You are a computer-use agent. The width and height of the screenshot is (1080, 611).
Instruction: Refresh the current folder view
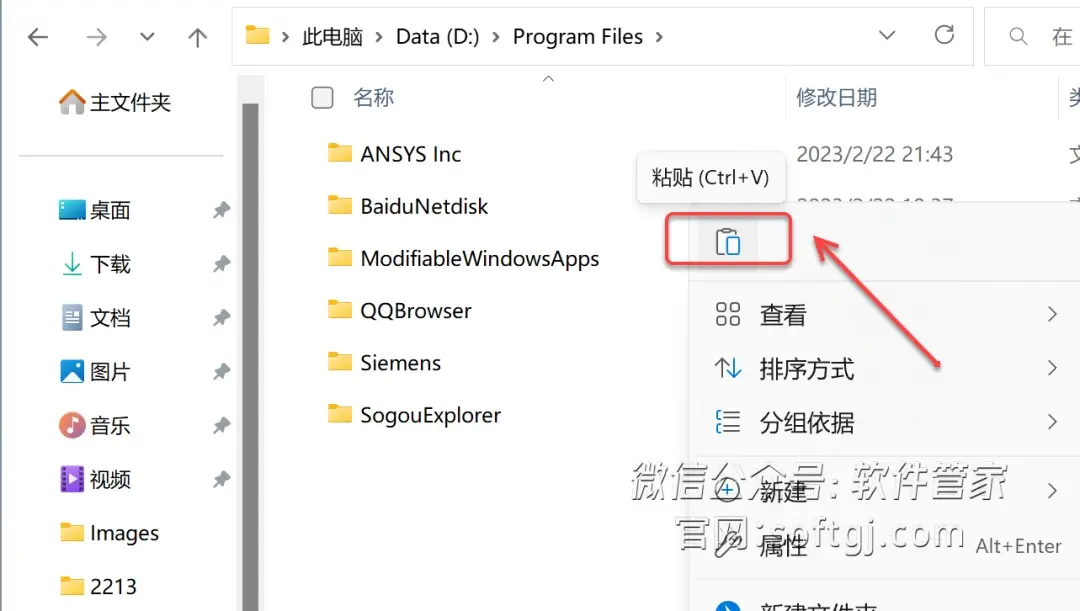(944, 34)
